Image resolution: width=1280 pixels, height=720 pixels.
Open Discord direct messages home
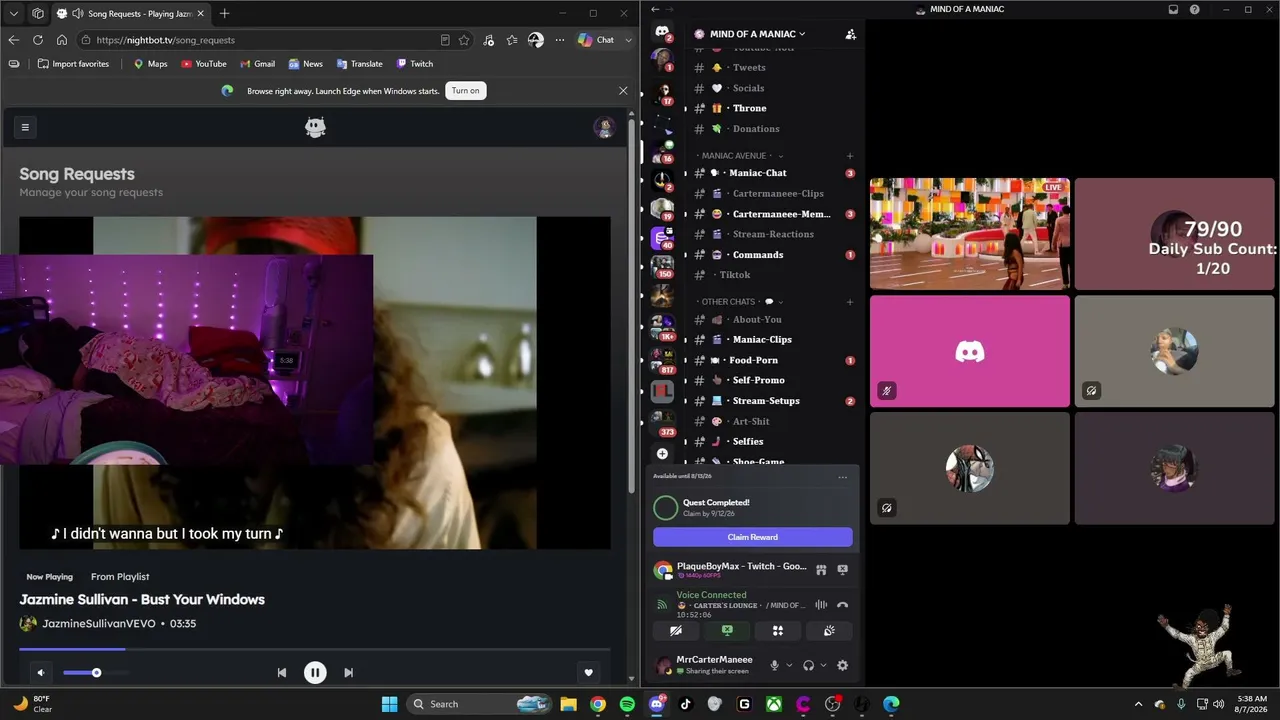tap(662, 32)
